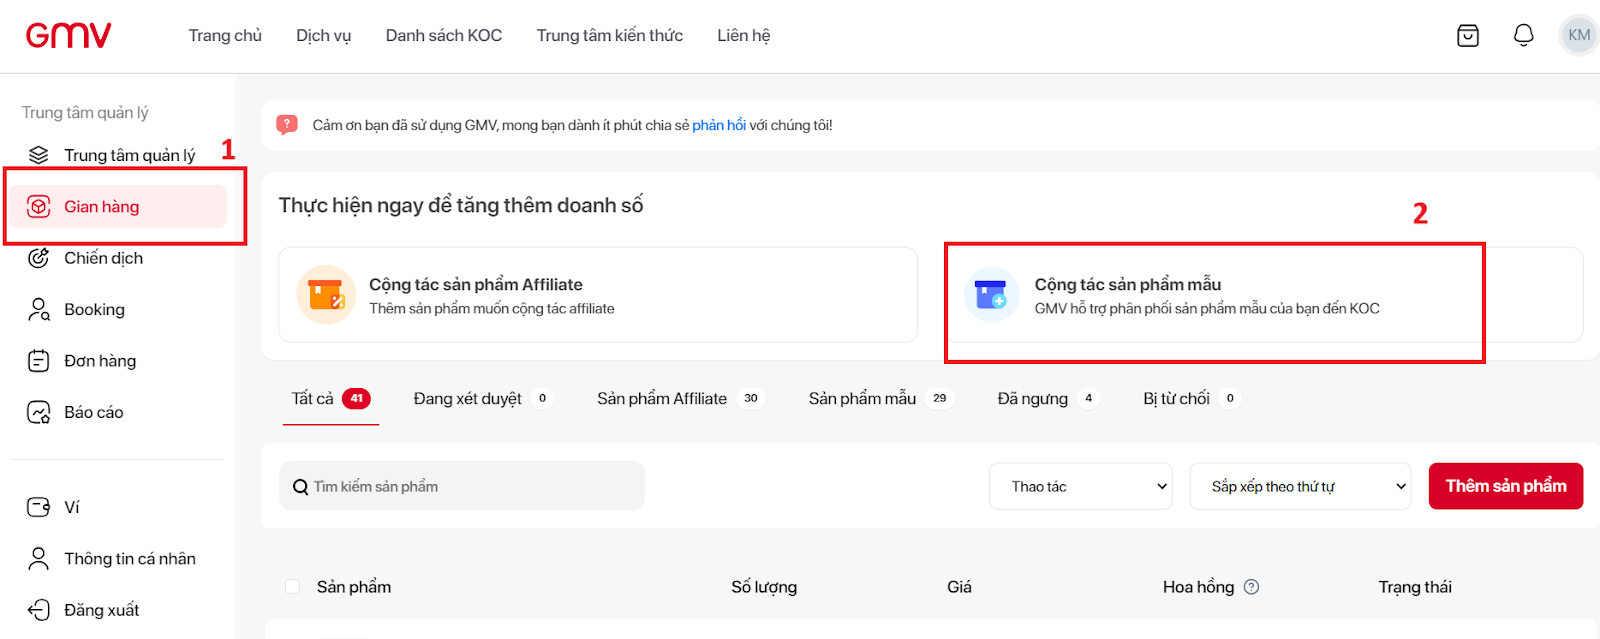Image resolution: width=1600 pixels, height=639 pixels.
Task: Click the Thông tin cá nhân person icon
Action: (x=38, y=558)
